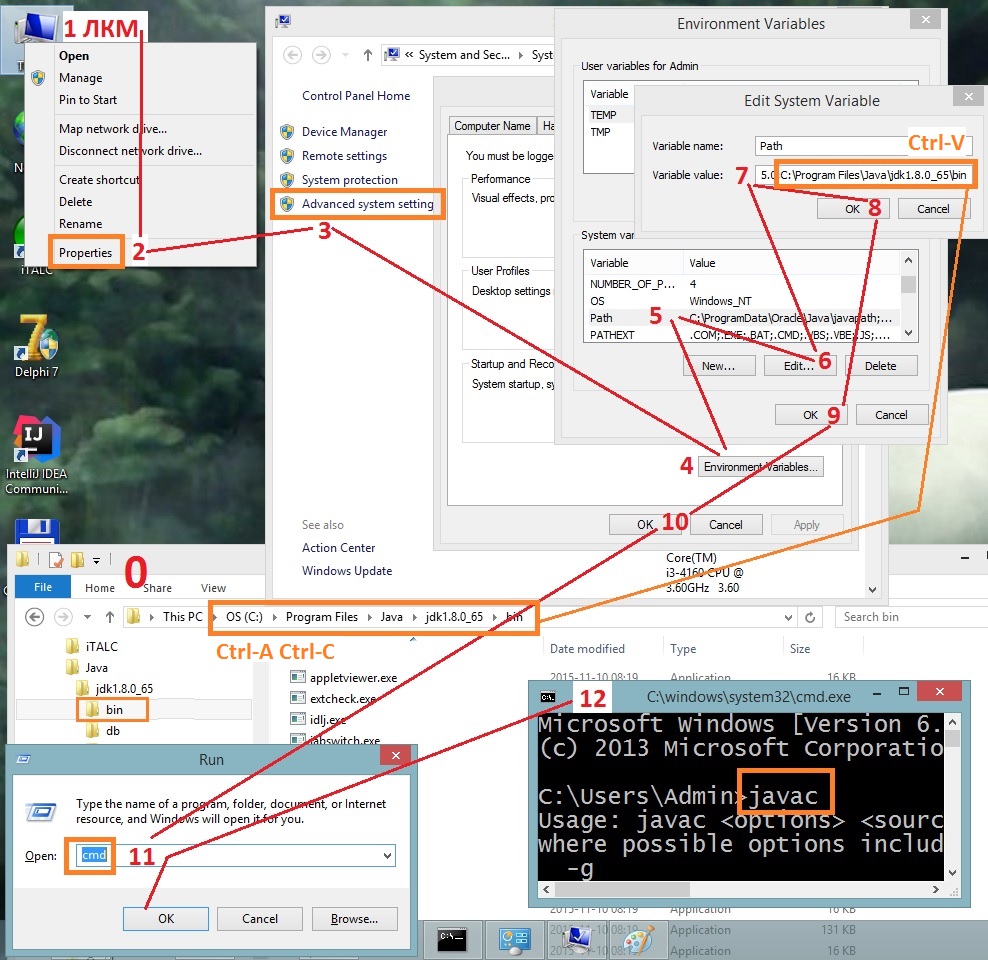Click Browse... in Run dialog
This screenshot has width=988, height=960.
354,918
